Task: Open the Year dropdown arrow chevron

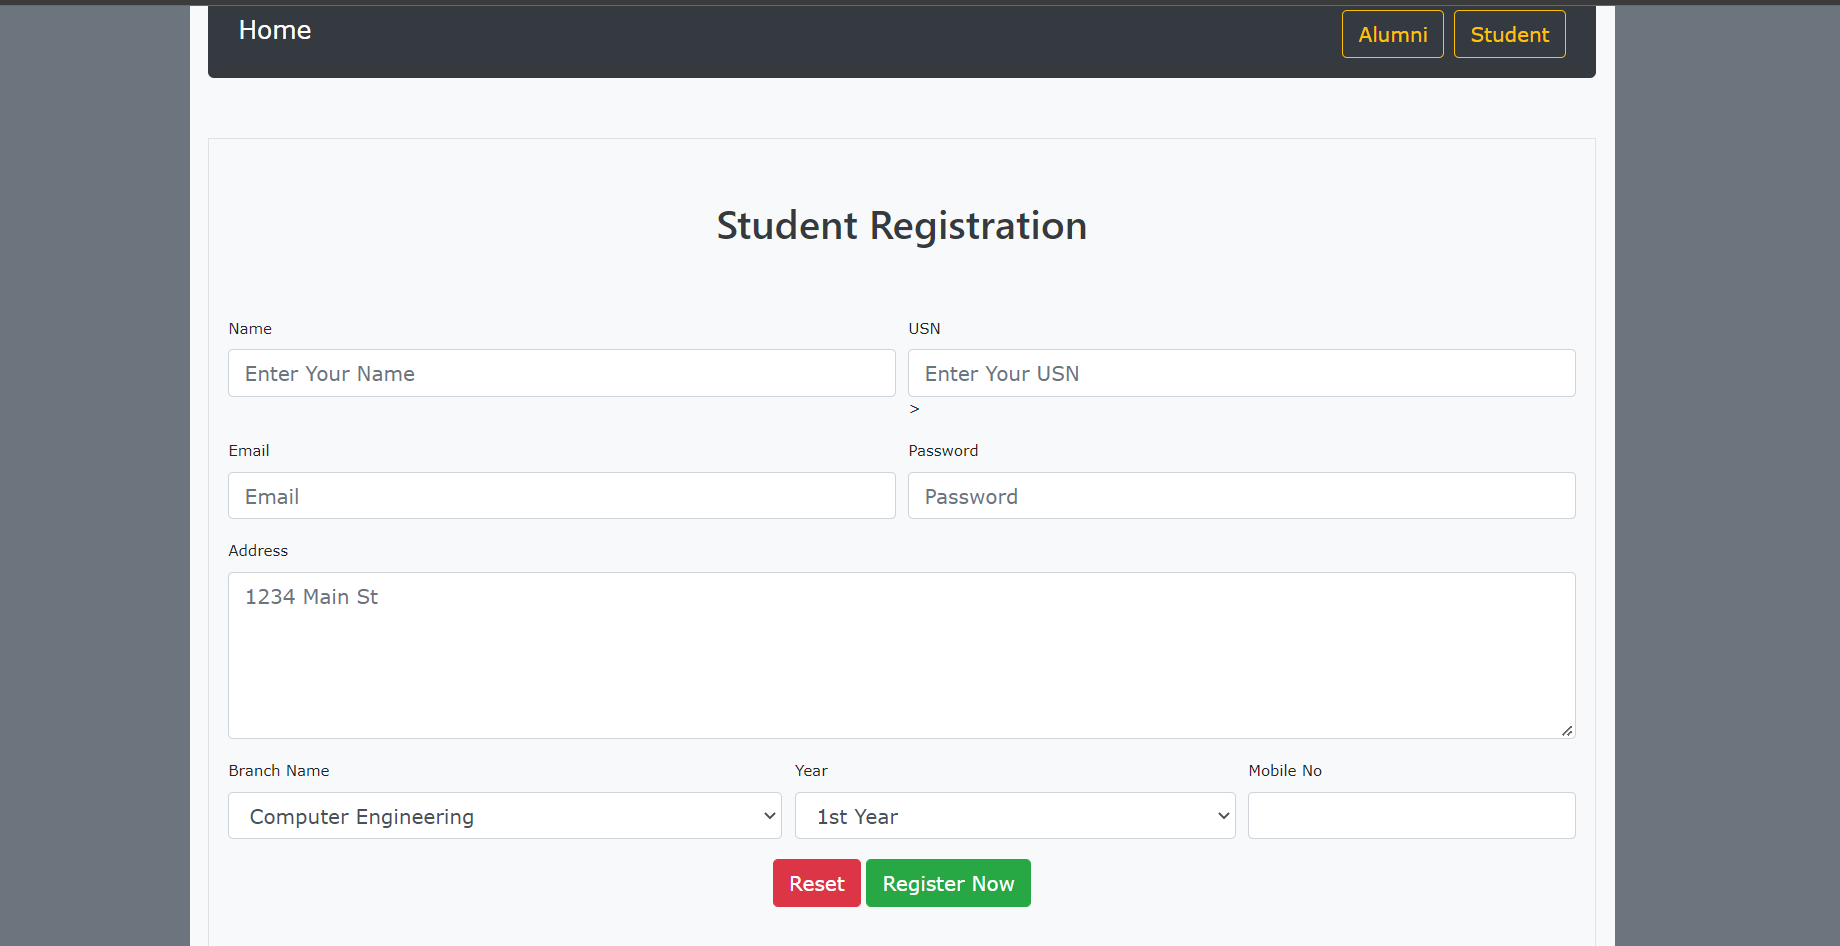Action: click(1222, 815)
